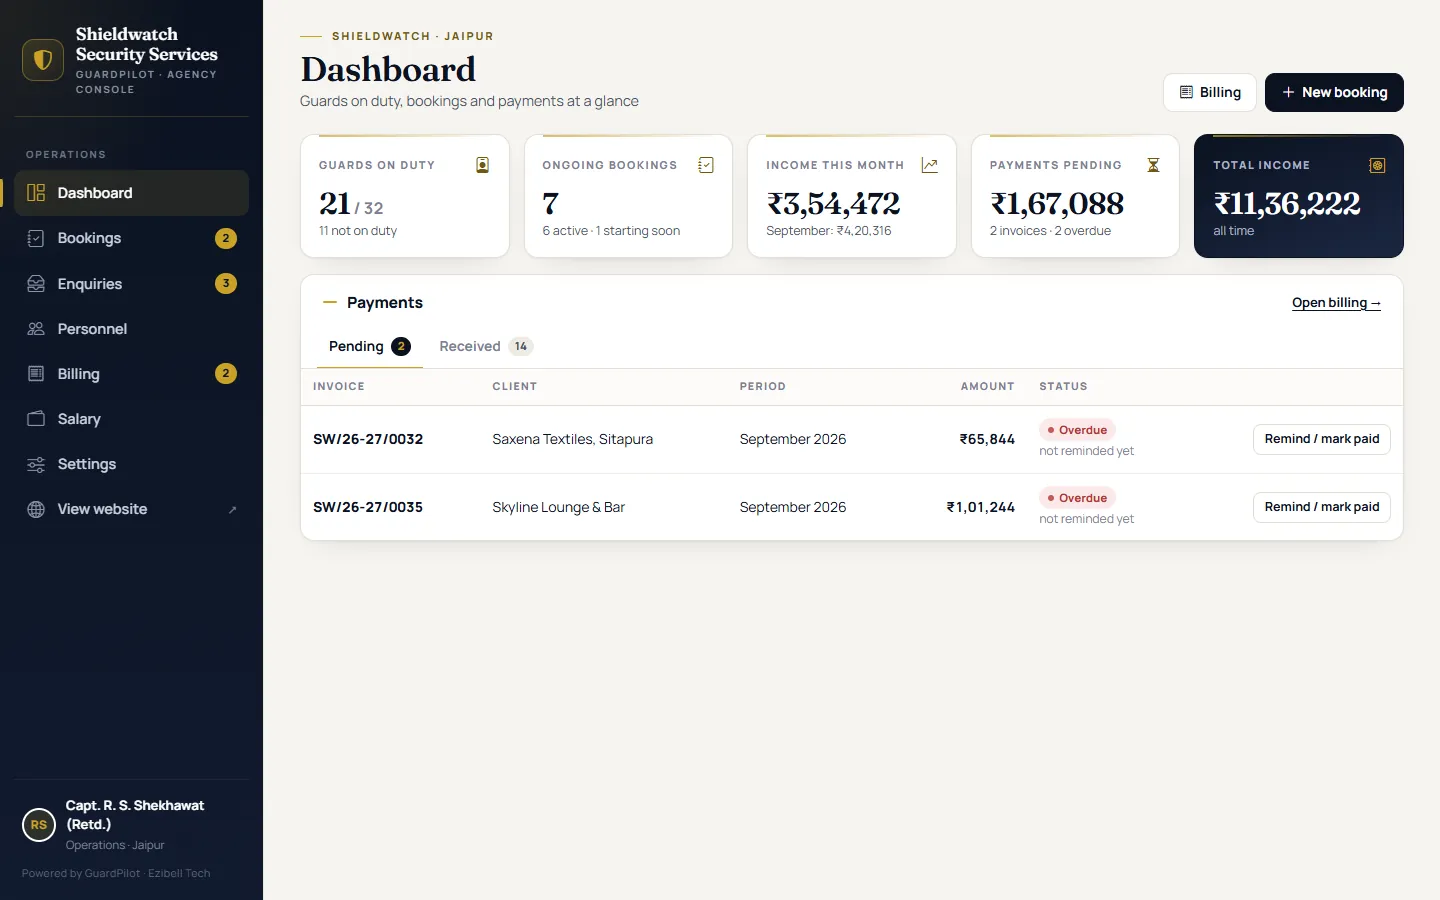This screenshot has height=900, width=1440.
Task: Click the Dashboard grid icon in sidebar
Action: click(36, 193)
